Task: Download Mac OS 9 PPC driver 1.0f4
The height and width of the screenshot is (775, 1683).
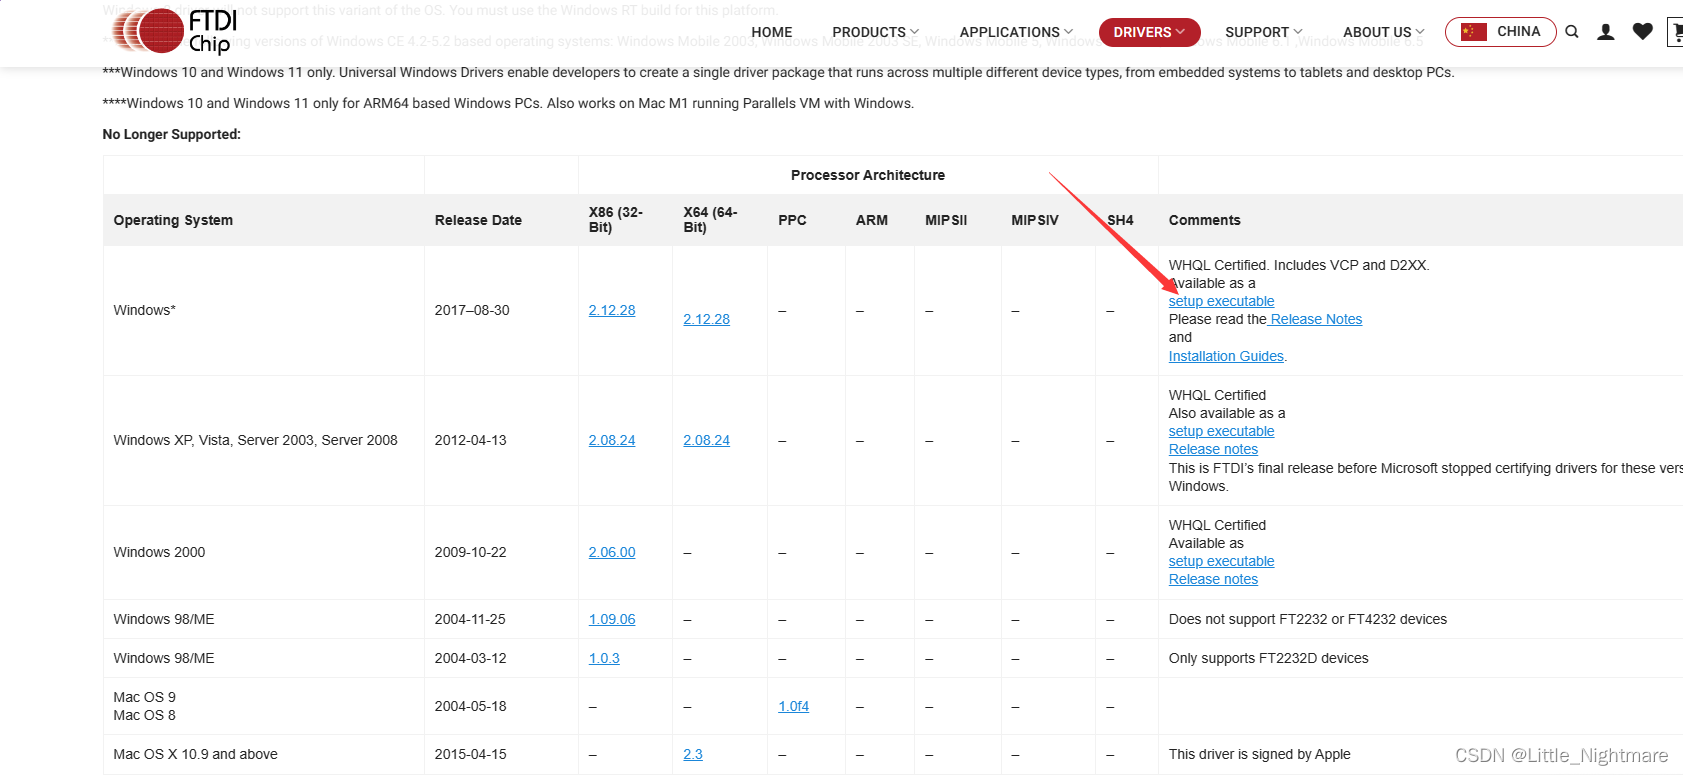Action: click(x=793, y=706)
